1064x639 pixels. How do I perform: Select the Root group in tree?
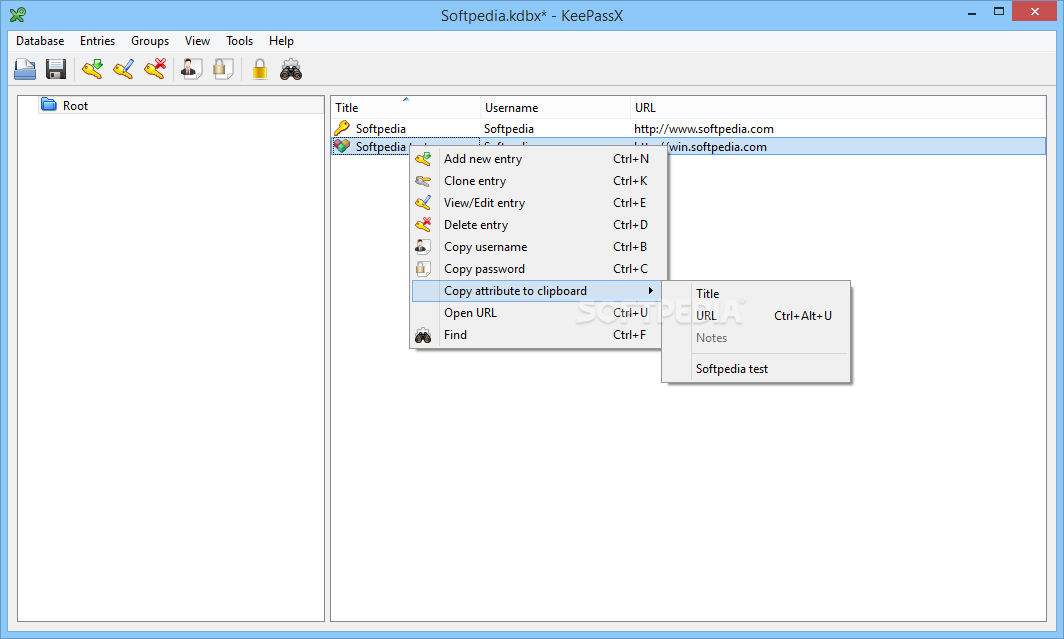pos(75,105)
